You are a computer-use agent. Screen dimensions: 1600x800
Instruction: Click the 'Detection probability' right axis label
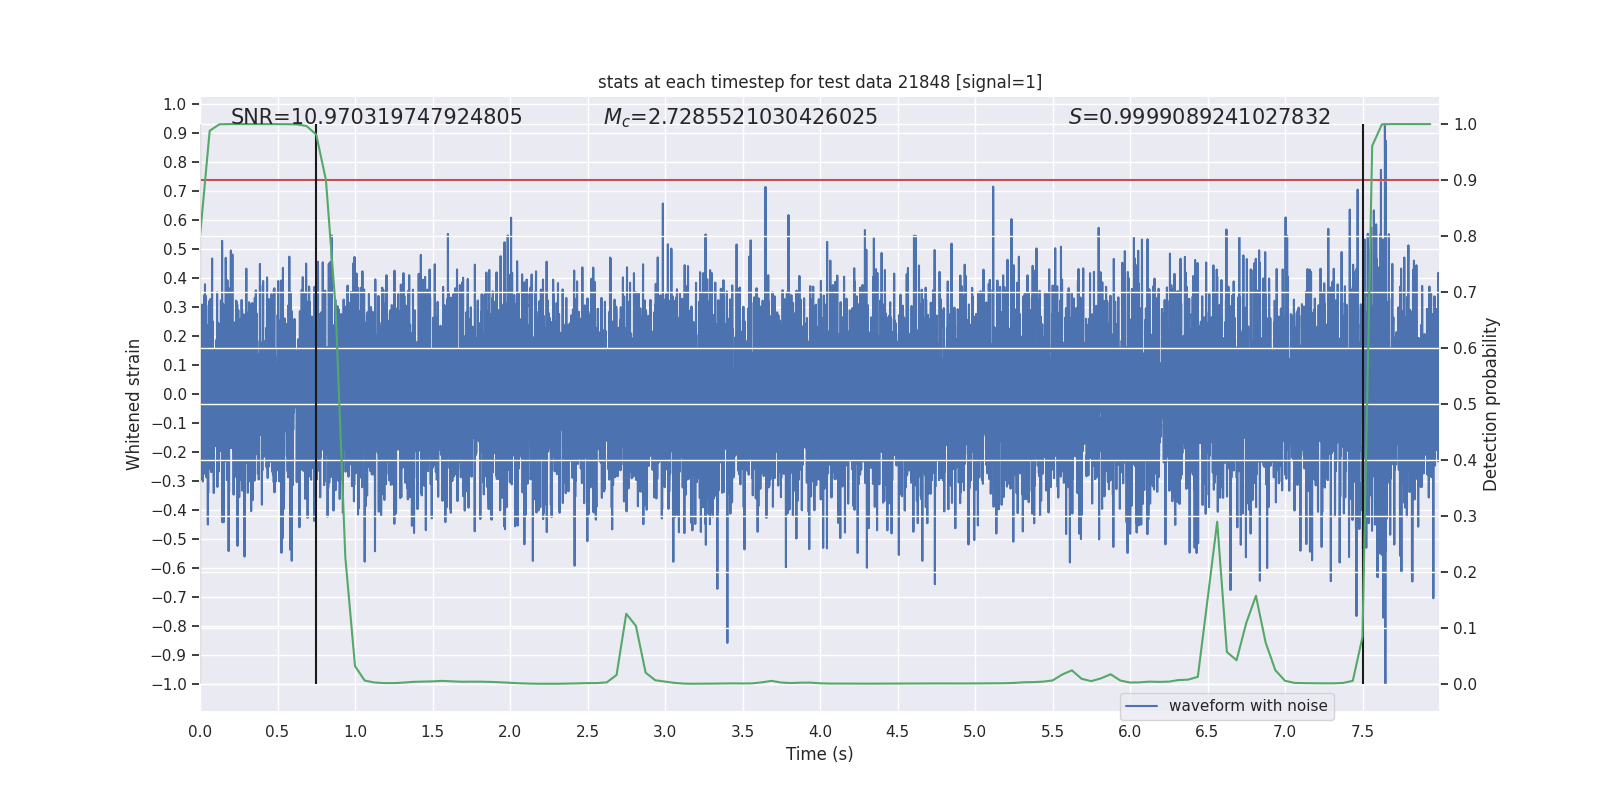(x=1491, y=404)
